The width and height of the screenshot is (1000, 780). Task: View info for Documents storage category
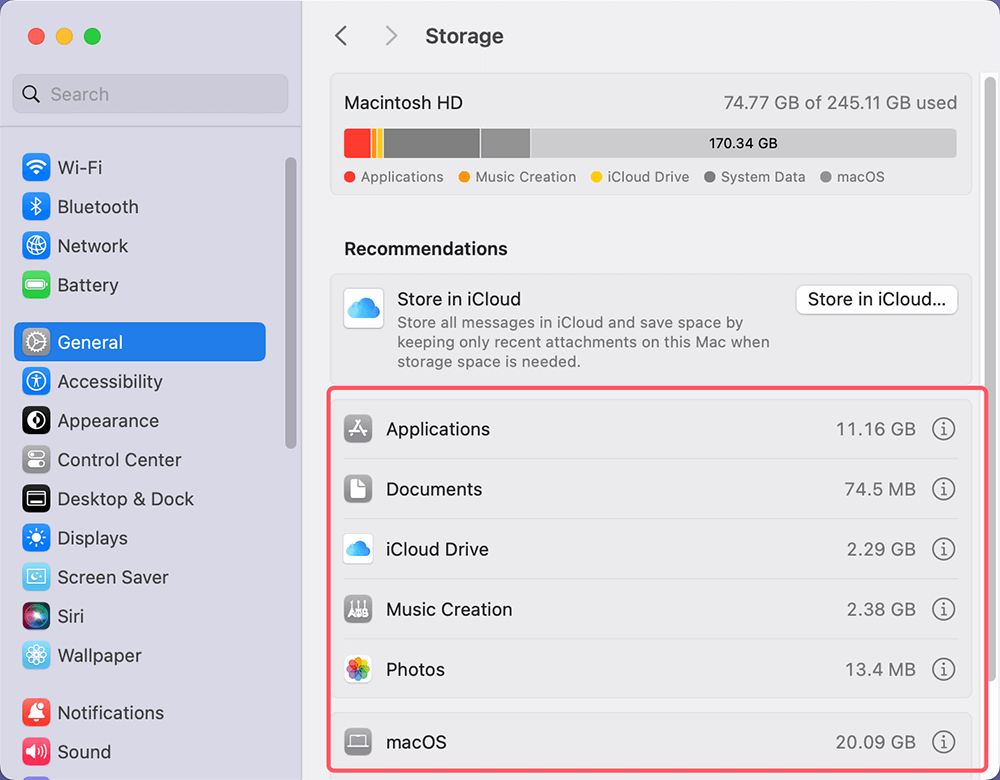point(943,489)
